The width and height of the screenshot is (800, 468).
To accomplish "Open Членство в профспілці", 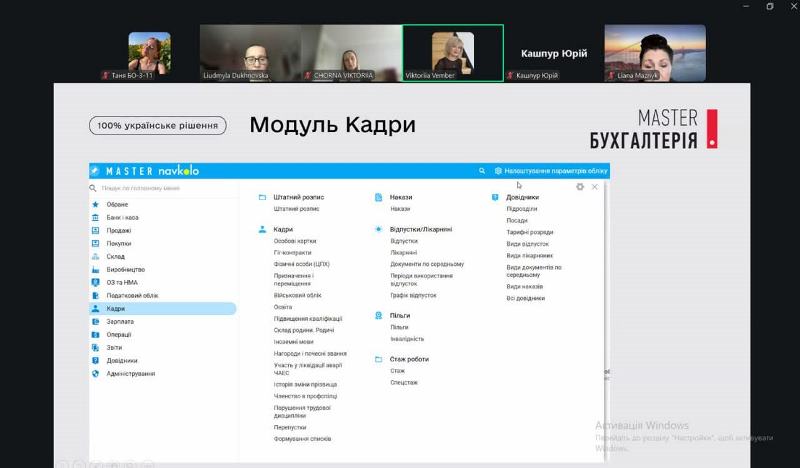I will (x=305, y=397).
